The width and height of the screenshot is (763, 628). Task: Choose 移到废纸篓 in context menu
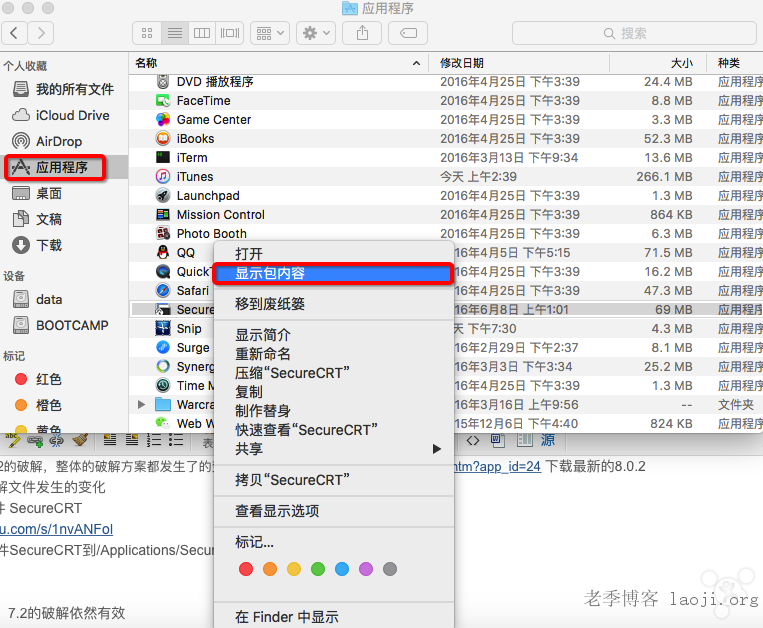pyautogui.click(x=334, y=304)
